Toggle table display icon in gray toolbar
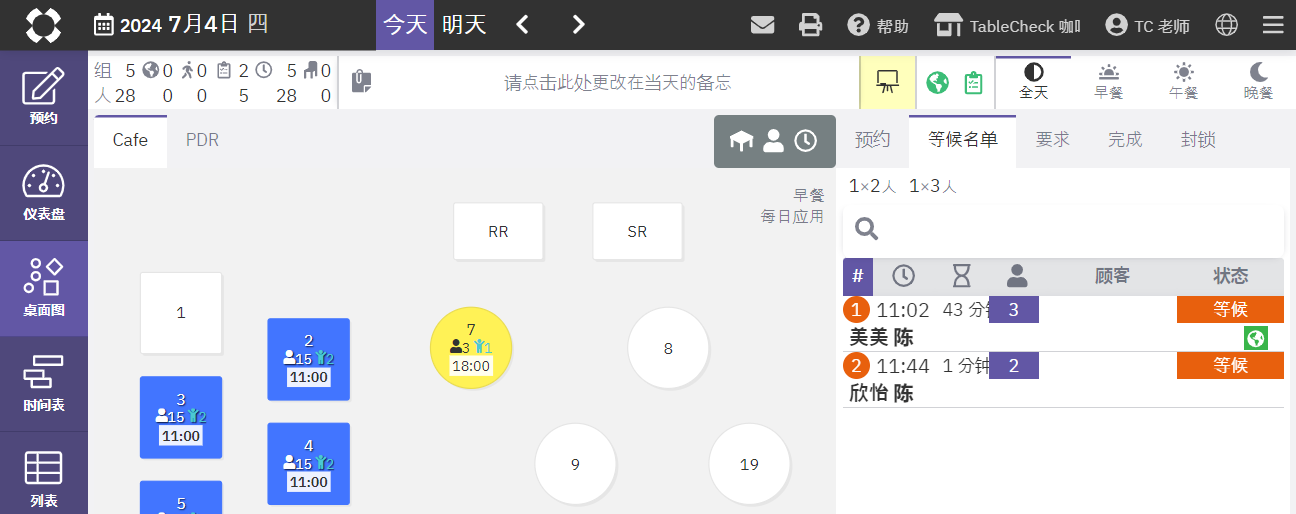This screenshot has width=1296, height=514. pos(741,141)
